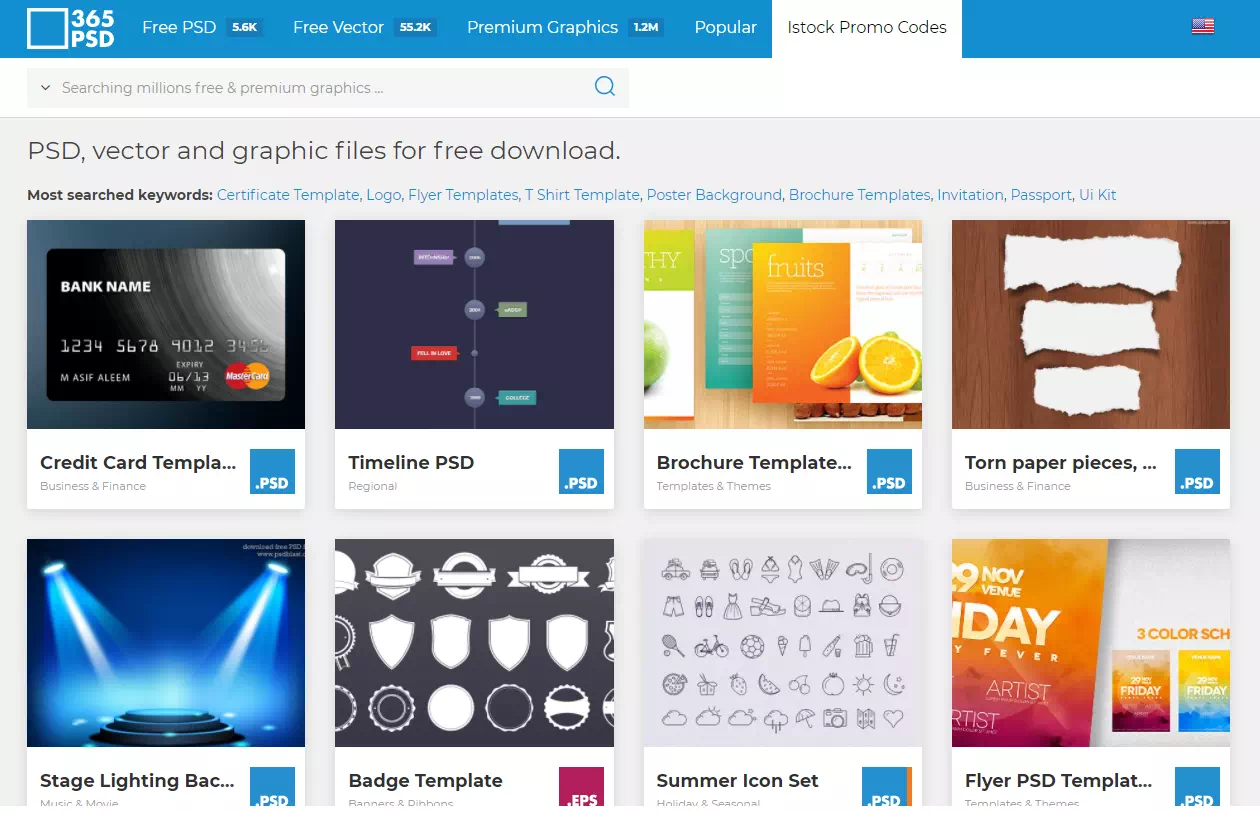Image resolution: width=1260 pixels, height=813 pixels.
Task: Click the .PSD badge on Timeline PSD
Action: [x=581, y=472]
